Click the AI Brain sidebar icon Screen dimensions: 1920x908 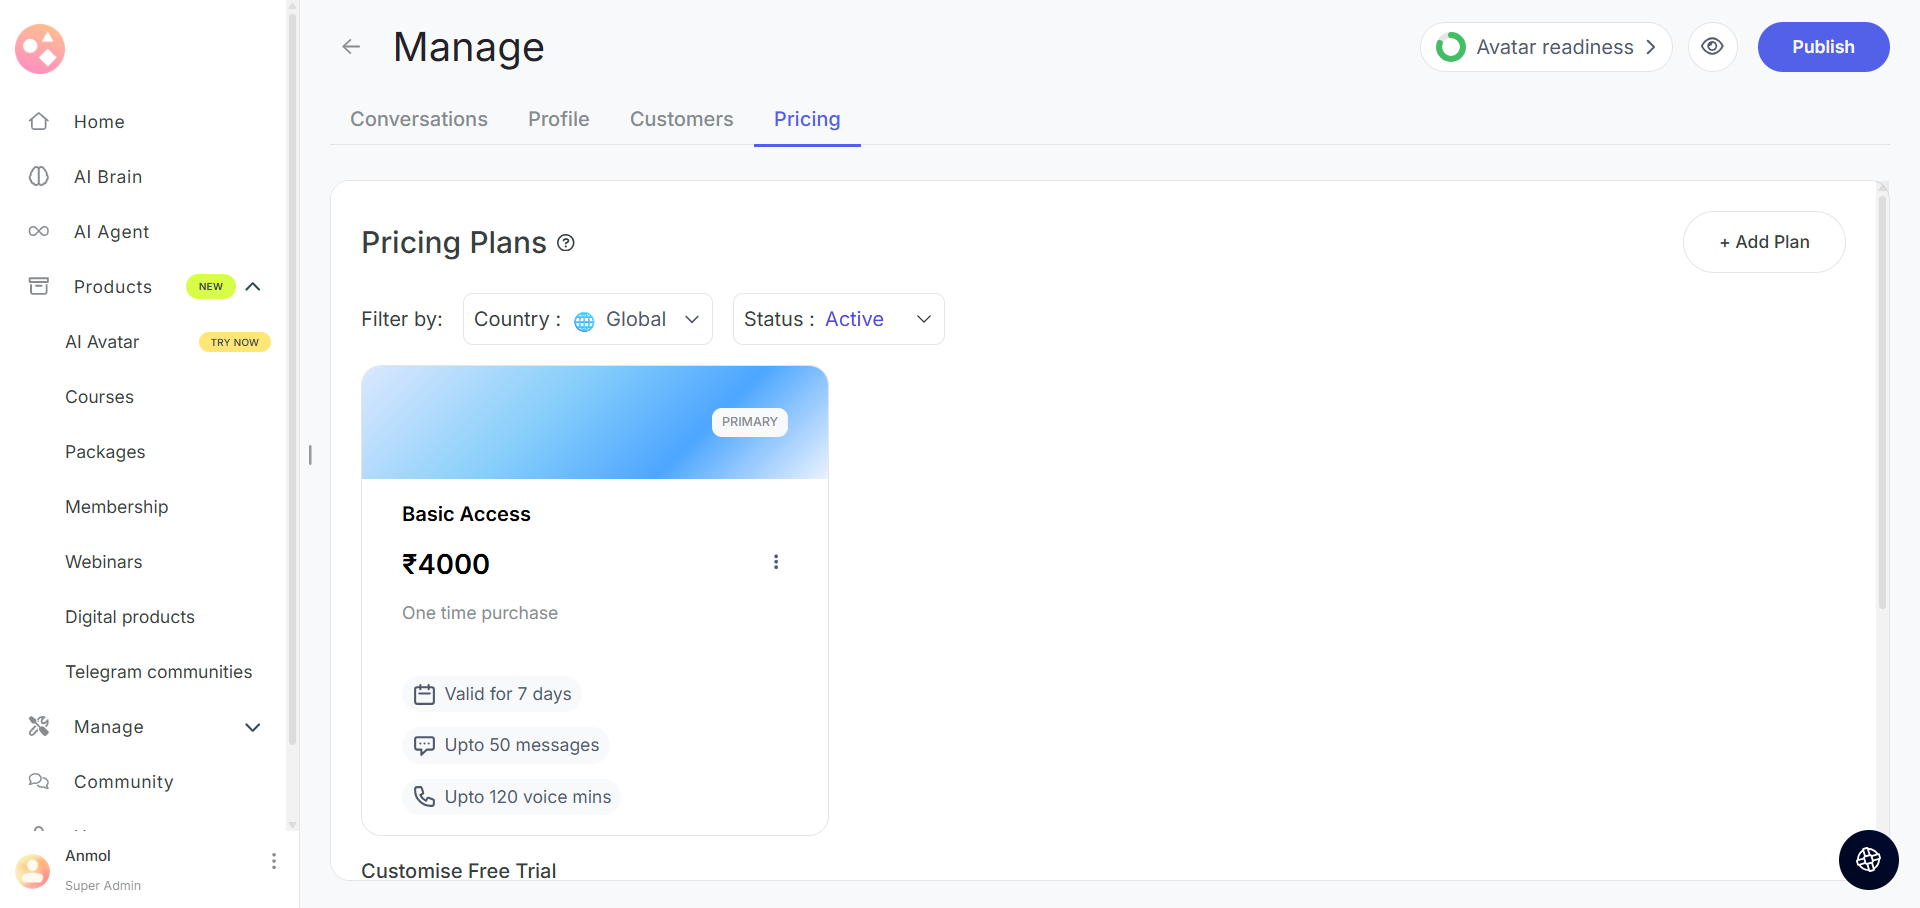coord(39,177)
